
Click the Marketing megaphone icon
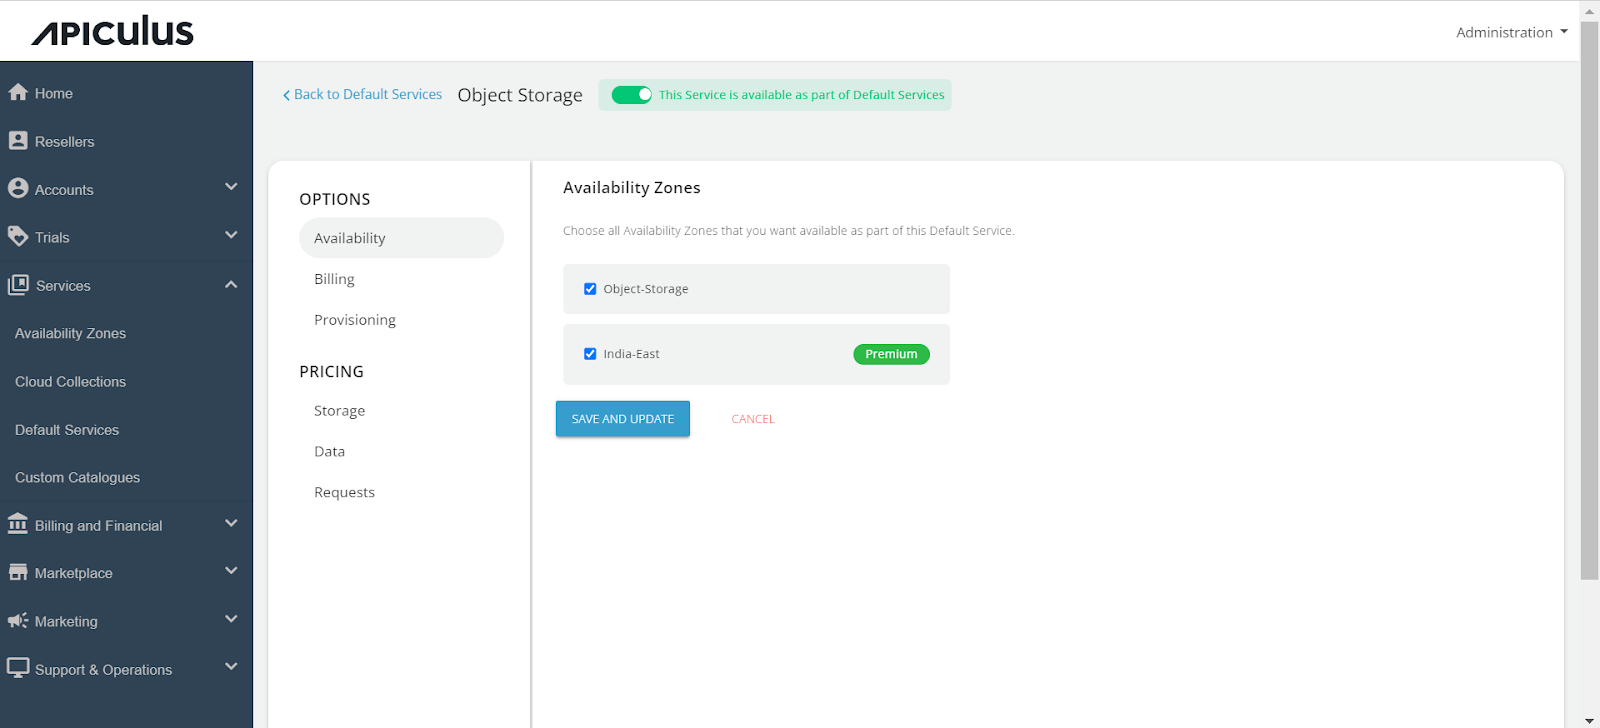[x=18, y=620]
